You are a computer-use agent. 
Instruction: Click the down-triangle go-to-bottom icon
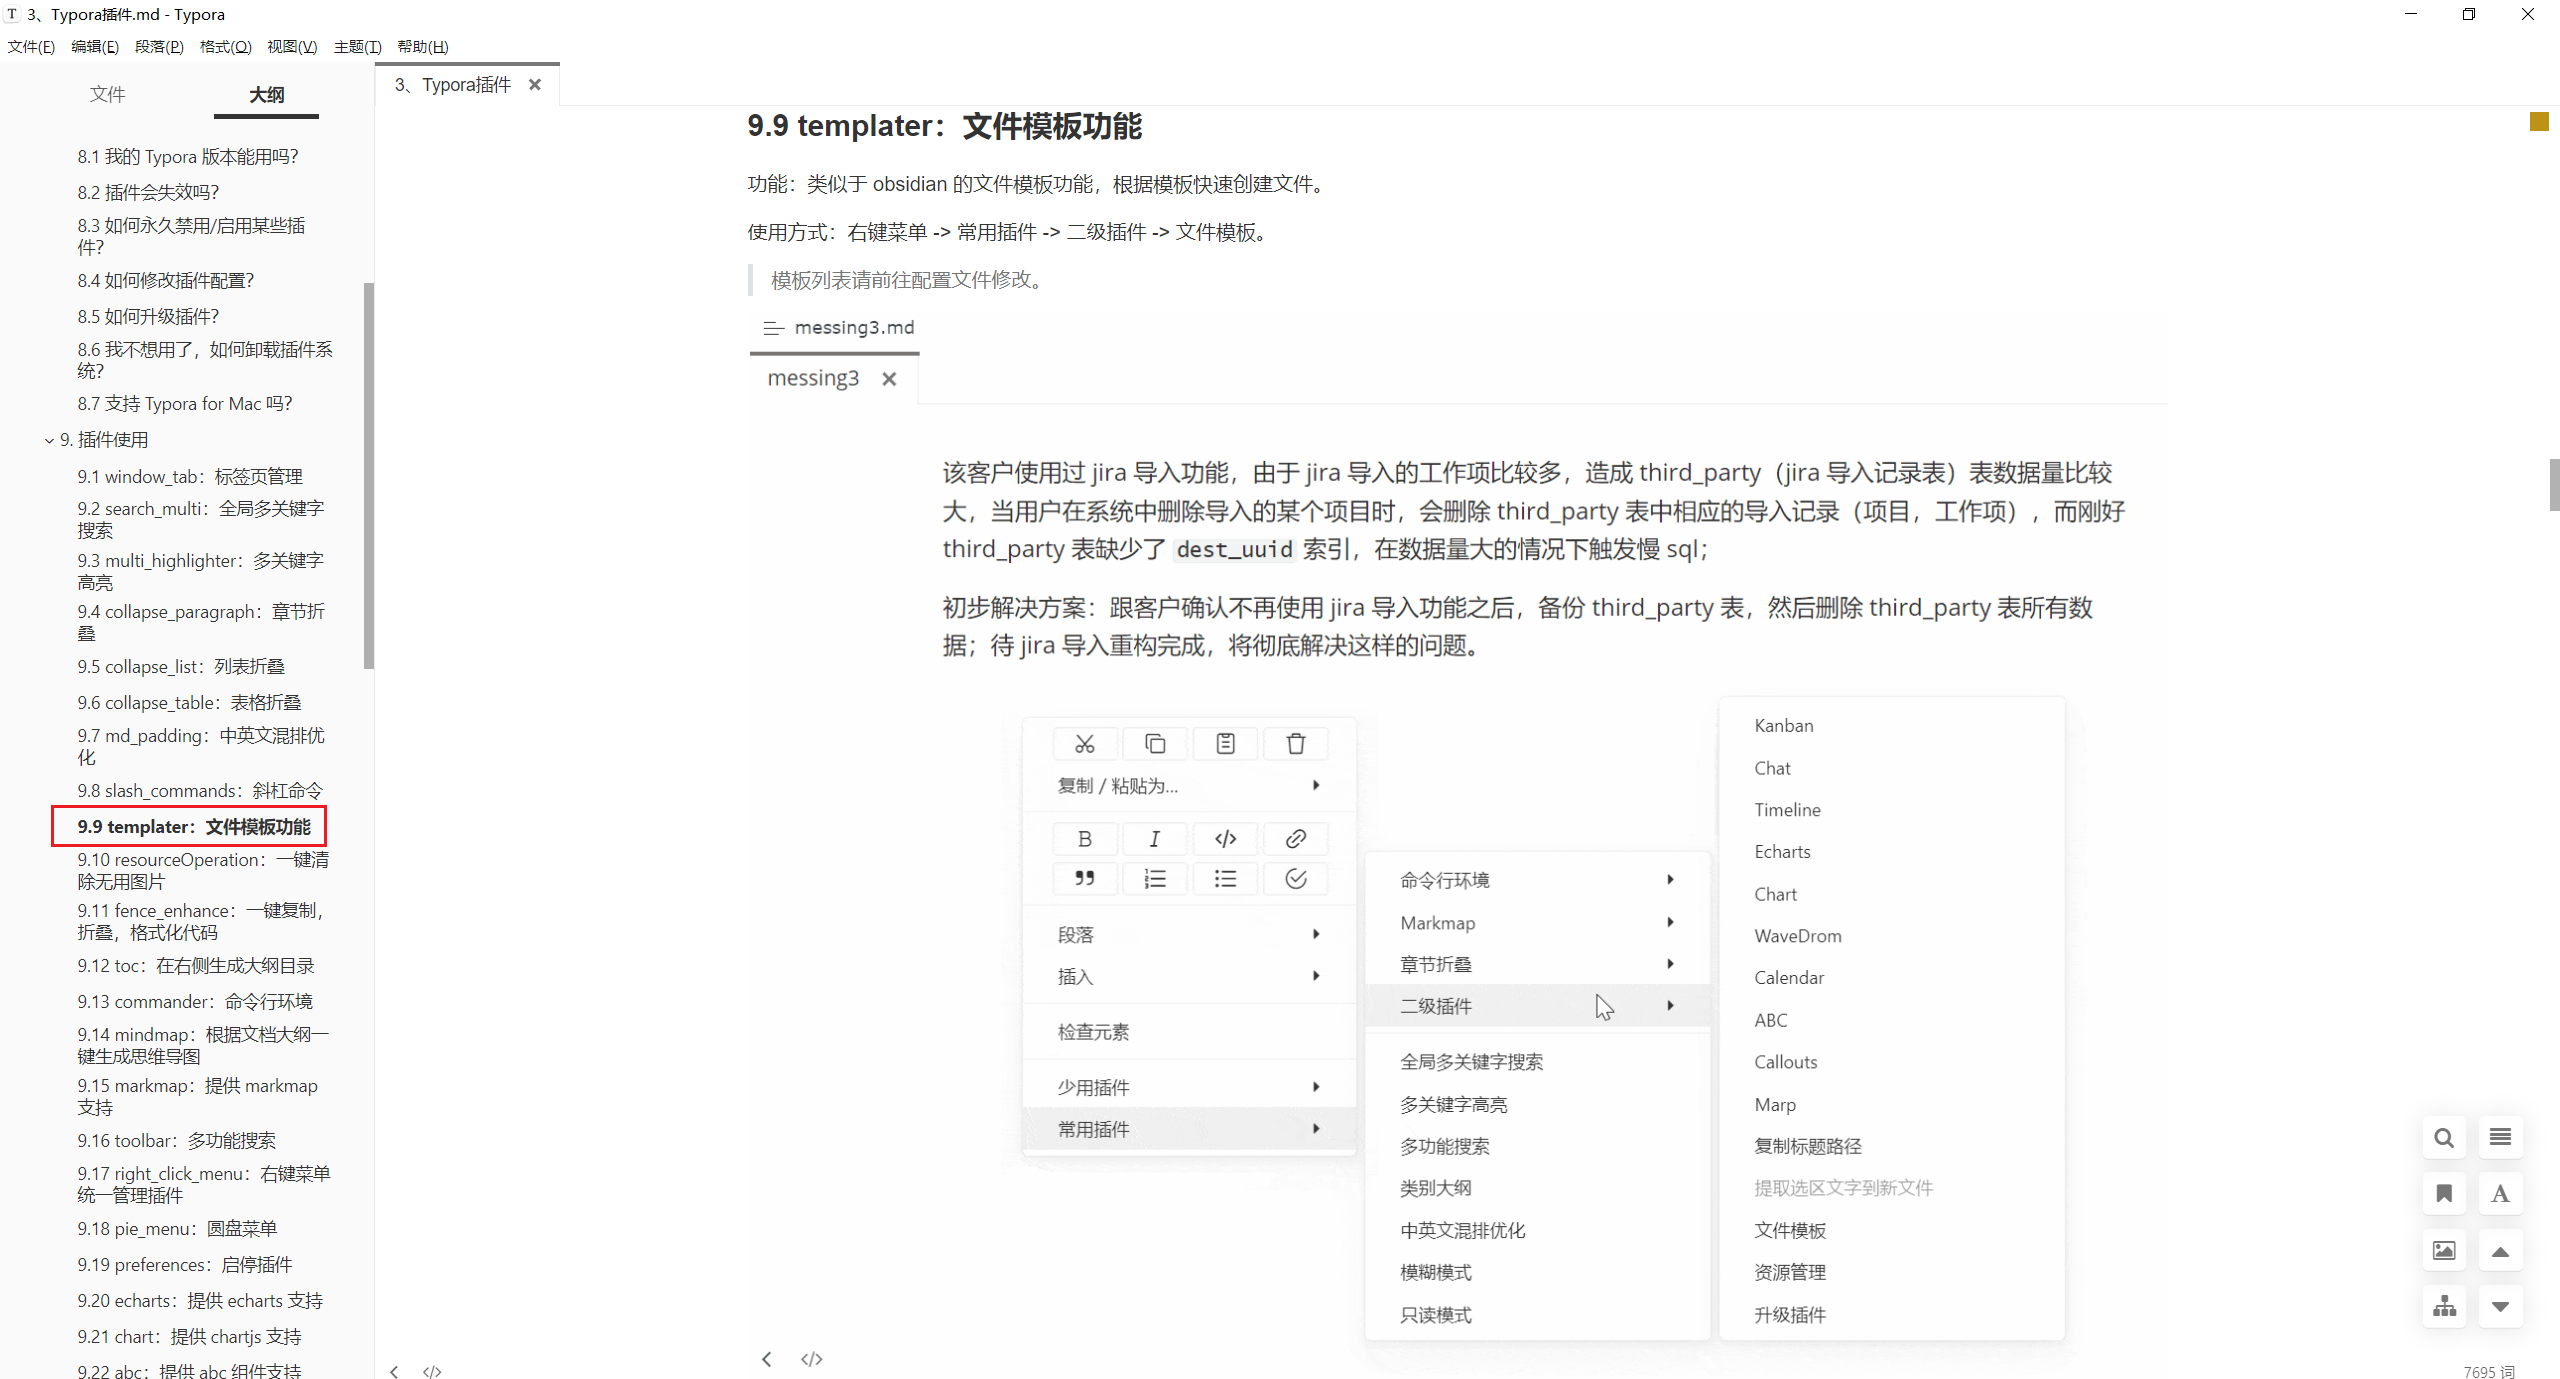(x=2500, y=1307)
